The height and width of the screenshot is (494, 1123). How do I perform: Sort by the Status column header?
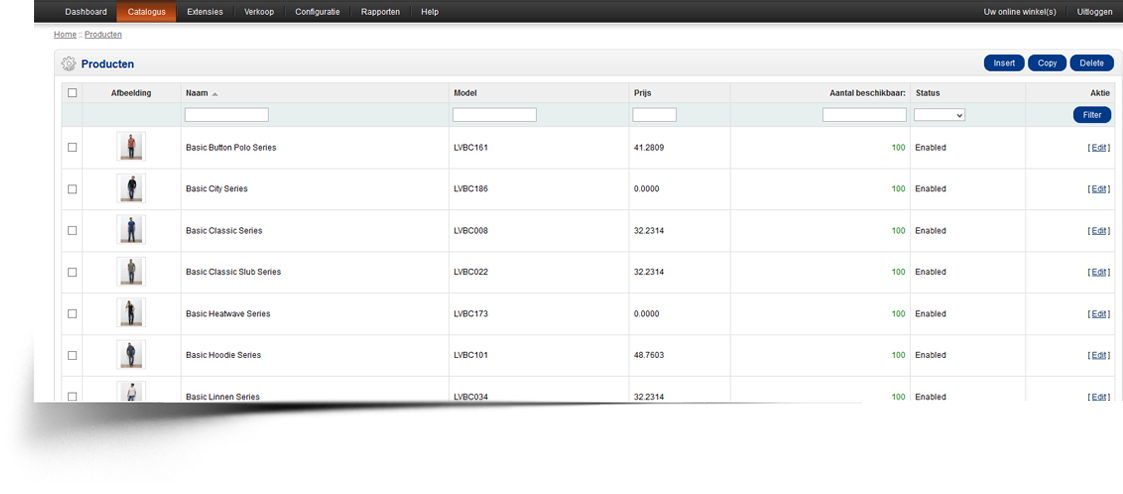pyautogui.click(x=927, y=93)
